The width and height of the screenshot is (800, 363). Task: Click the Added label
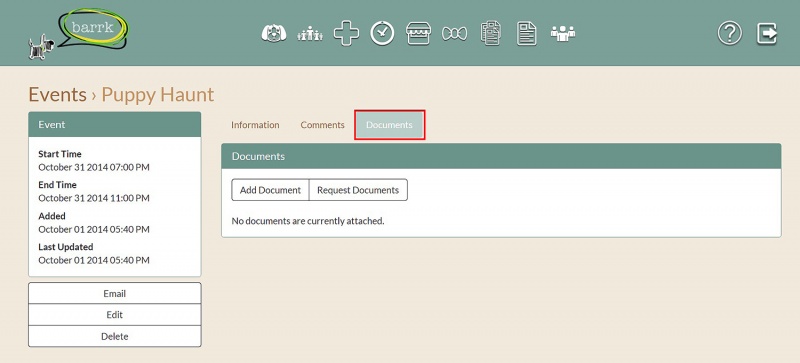(52, 216)
